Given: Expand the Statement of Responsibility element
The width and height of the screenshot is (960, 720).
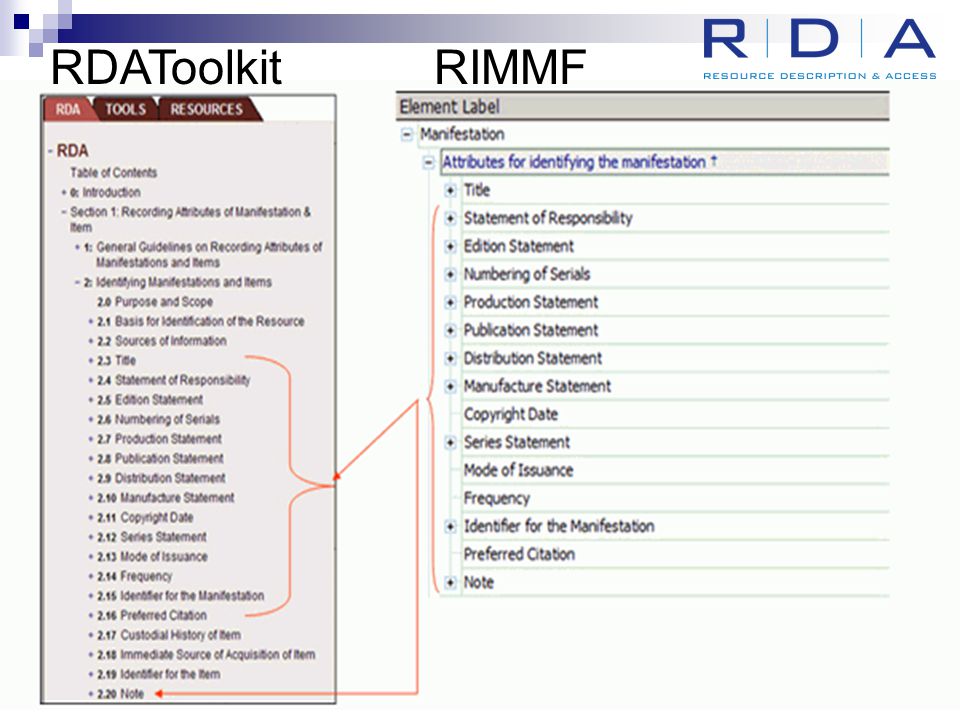Looking at the screenshot, I should pos(450,219).
